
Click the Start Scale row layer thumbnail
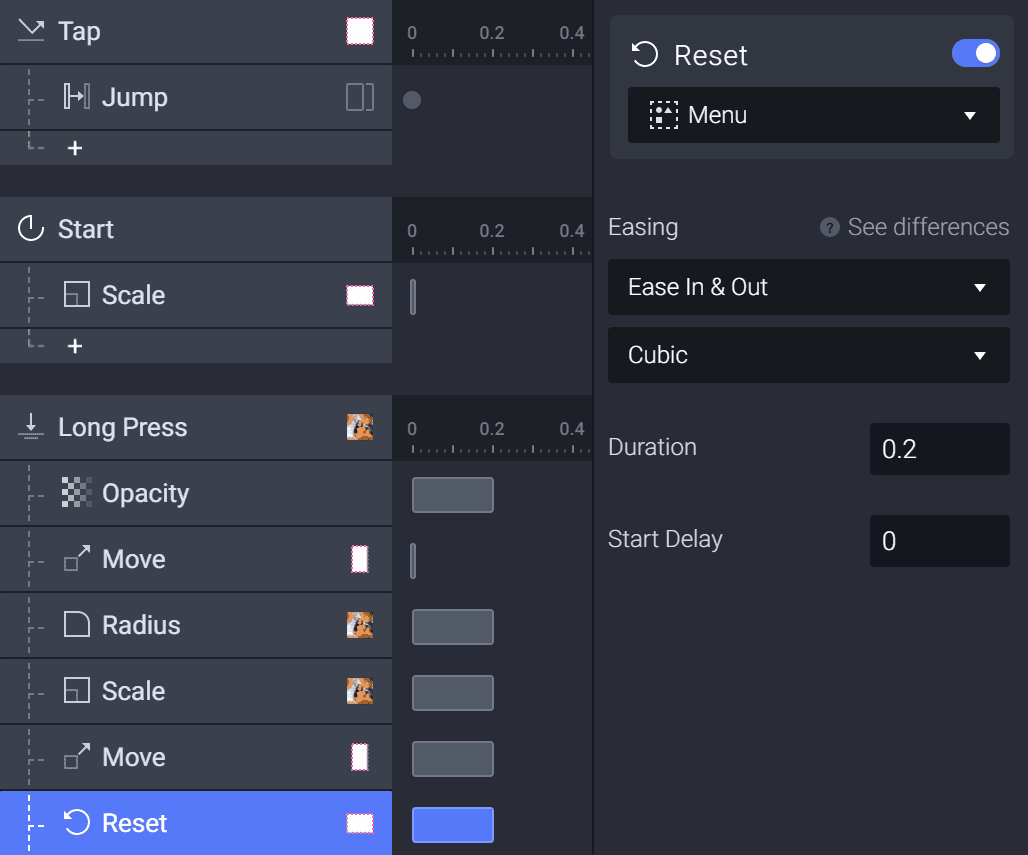(360, 295)
